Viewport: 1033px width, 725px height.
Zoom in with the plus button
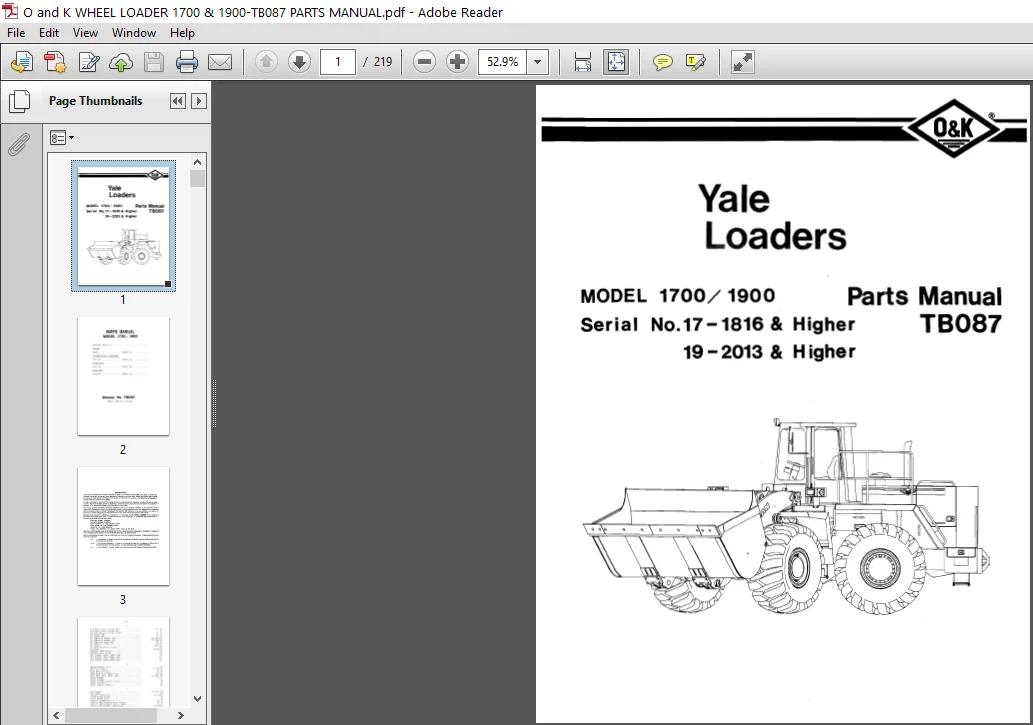click(457, 62)
